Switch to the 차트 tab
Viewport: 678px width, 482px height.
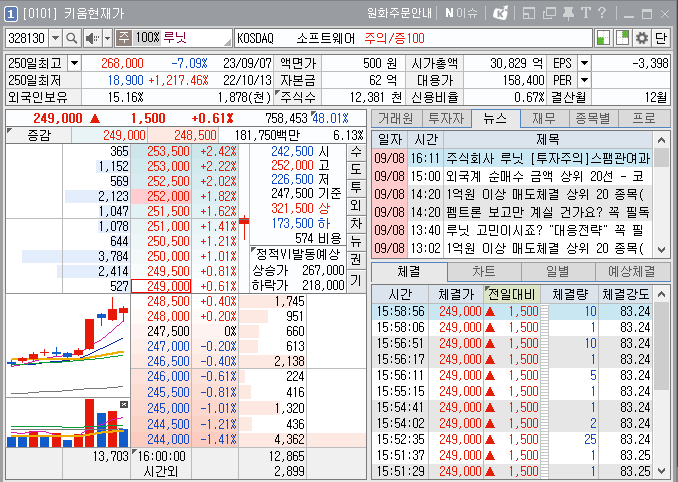484,271
